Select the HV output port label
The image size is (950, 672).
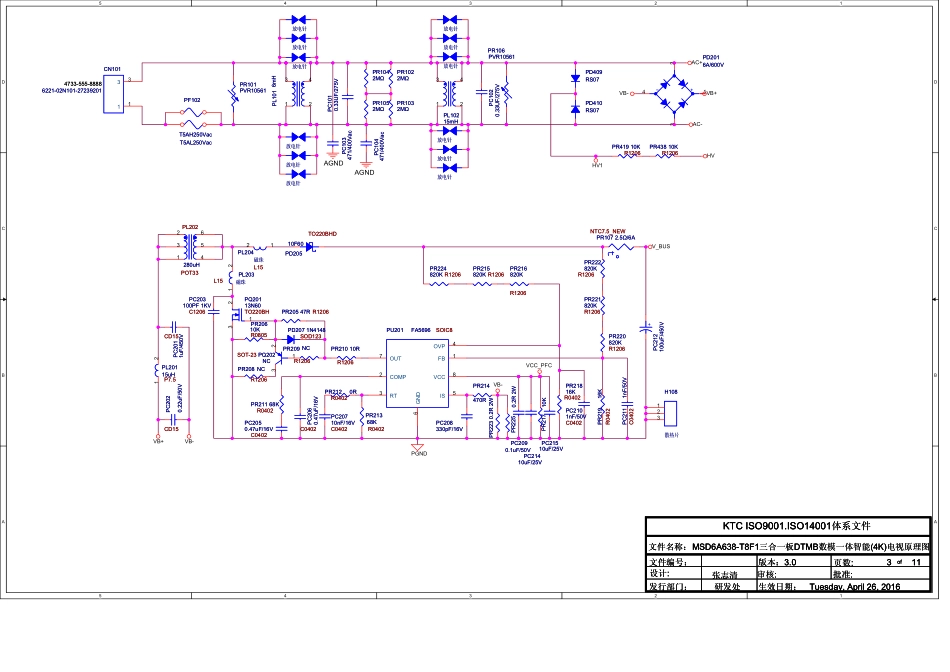[709, 156]
